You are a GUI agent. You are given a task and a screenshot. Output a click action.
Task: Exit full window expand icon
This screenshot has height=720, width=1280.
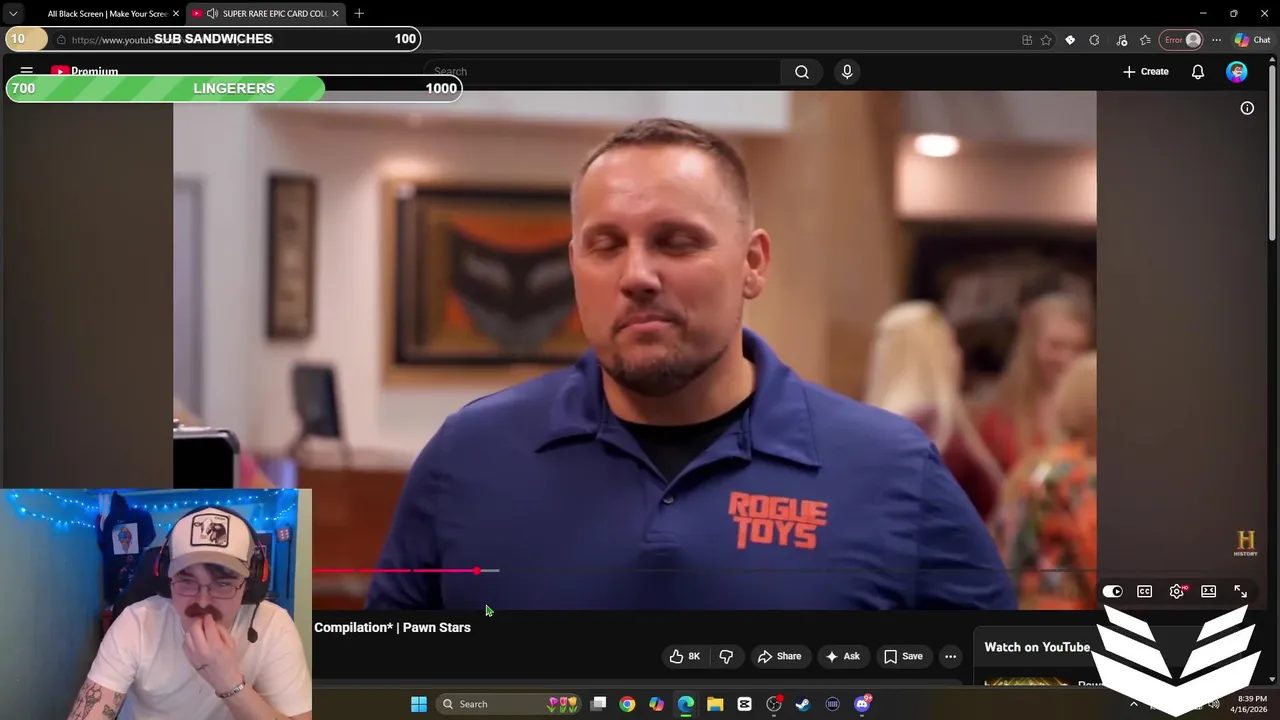click(x=1241, y=591)
